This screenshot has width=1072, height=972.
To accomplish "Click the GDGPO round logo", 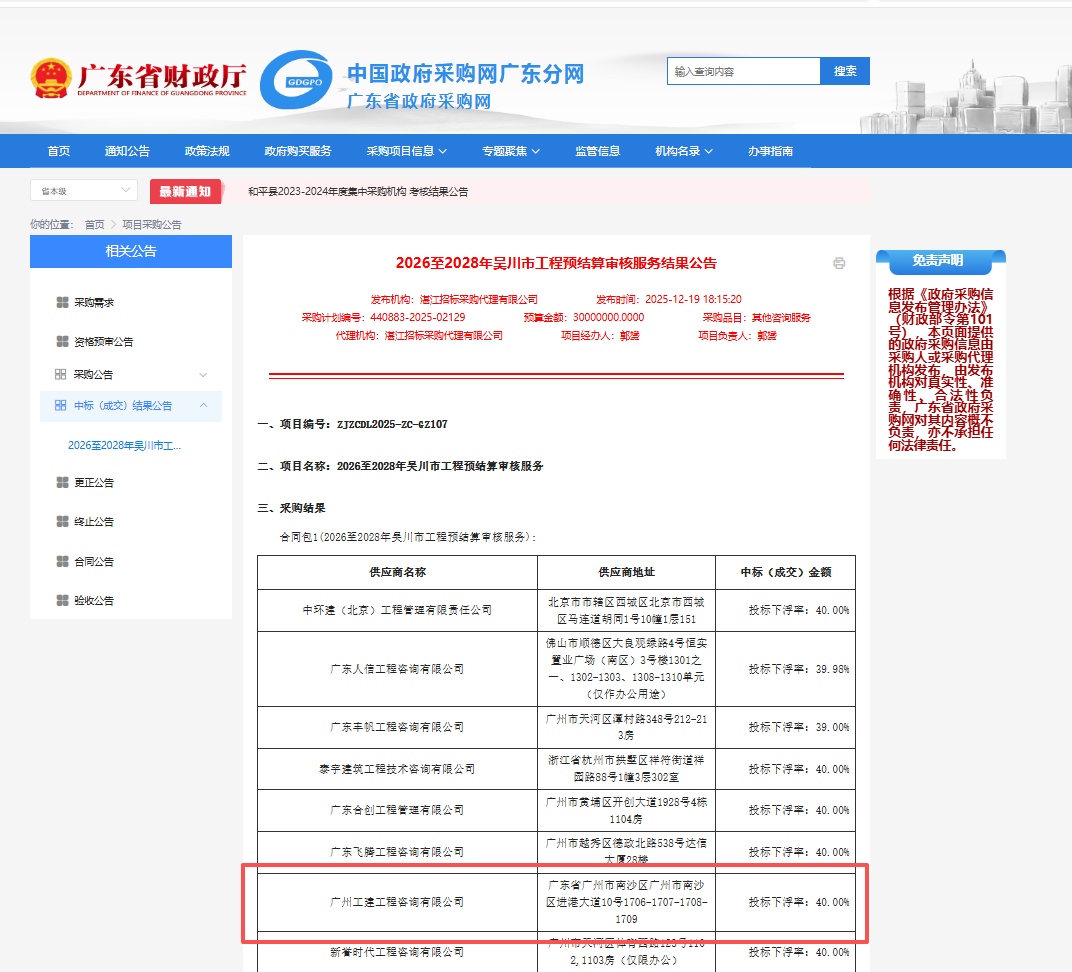I will coord(295,80).
